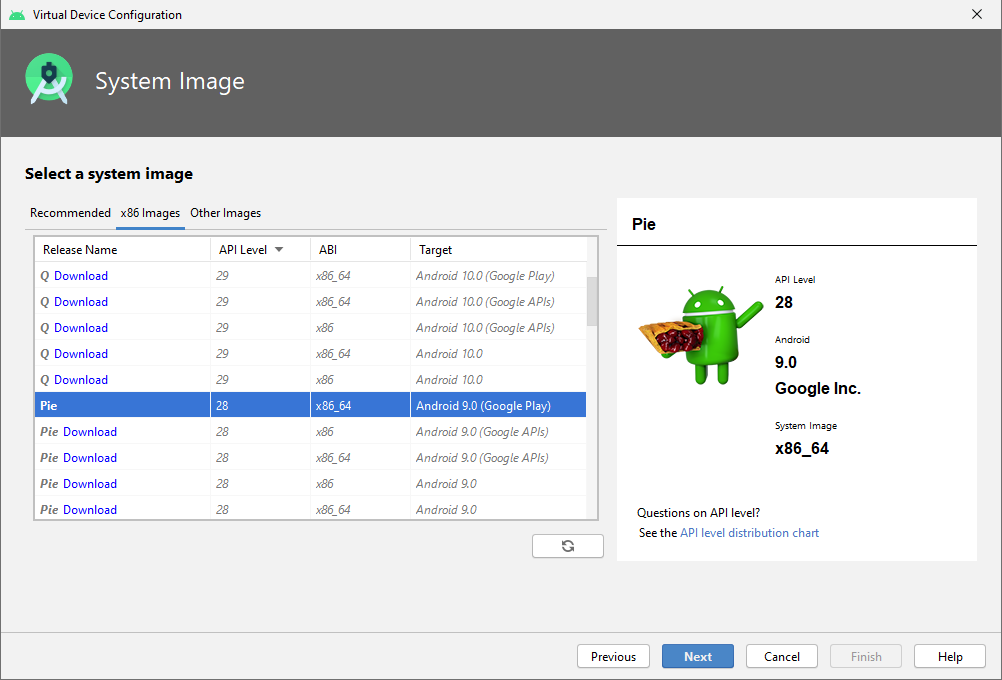This screenshot has height=680, width=1002.
Task: Download Q x86_64 Android 10.0 (Google APIs) image
Action: (81, 302)
